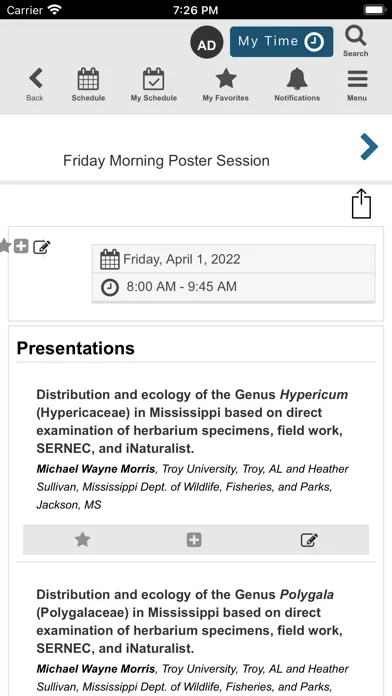Share the session using share icon
This screenshot has height=696, width=392.
pyautogui.click(x=361, y=204)
